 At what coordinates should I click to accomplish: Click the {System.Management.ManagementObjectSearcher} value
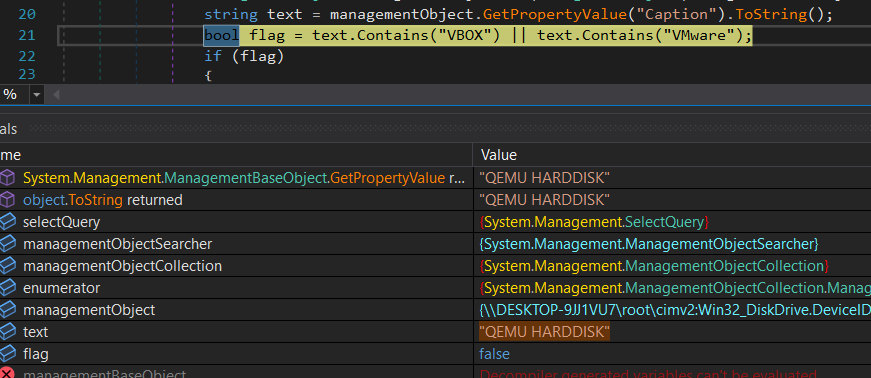649,243
